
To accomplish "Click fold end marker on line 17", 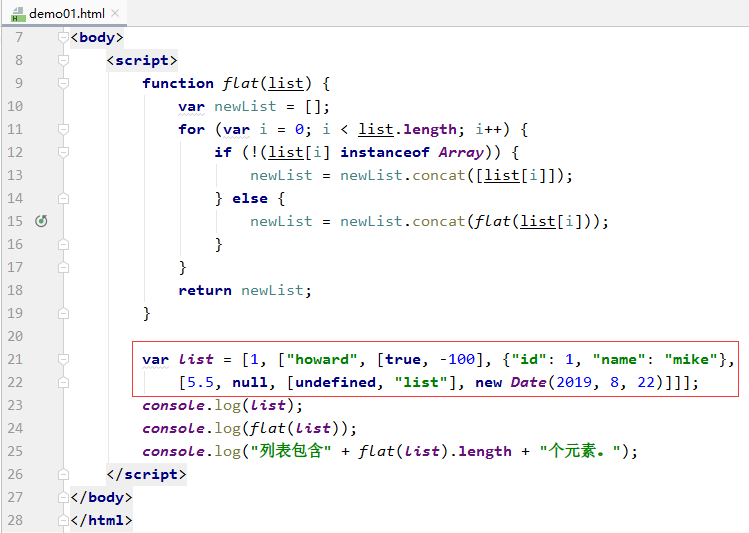I will (63, 267).
